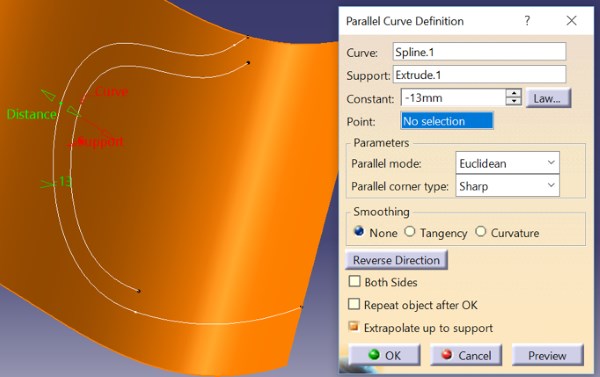Open the Parallel mode Euclidean dropdown
The image size is (600, 377).
click(507, 163)
